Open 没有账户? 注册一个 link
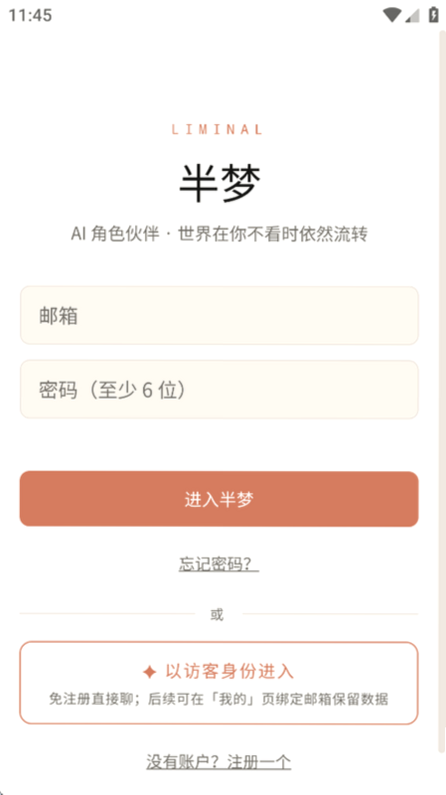The width and height of the screenshot is (446, 795). [219, 762]
